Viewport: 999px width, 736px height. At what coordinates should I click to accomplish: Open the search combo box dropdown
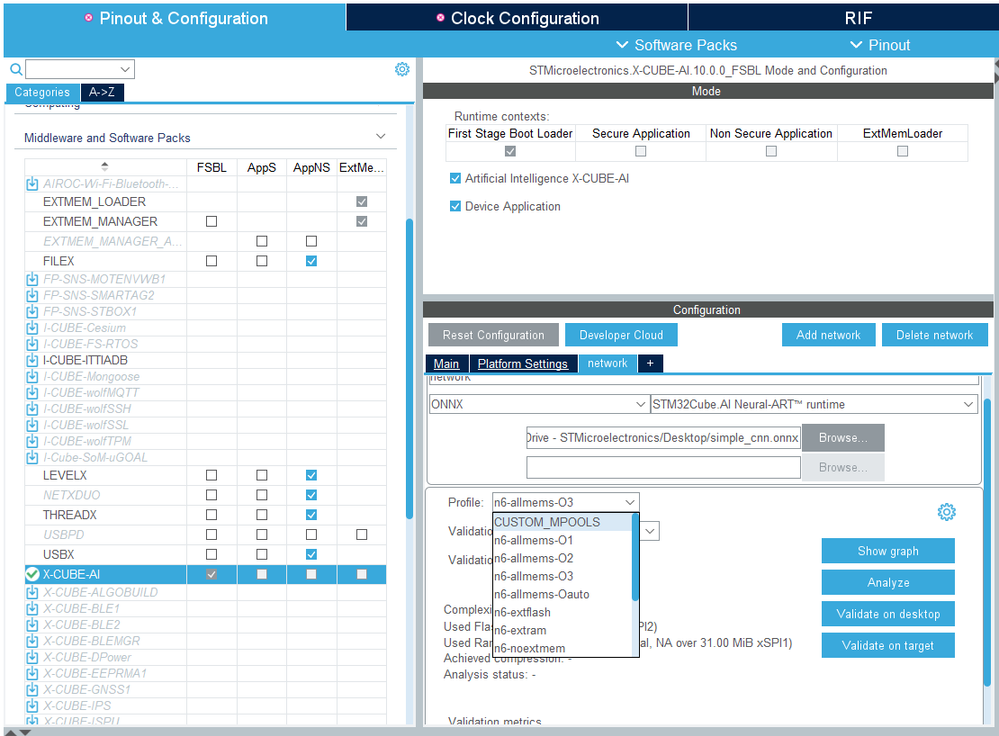pos(125,69)
